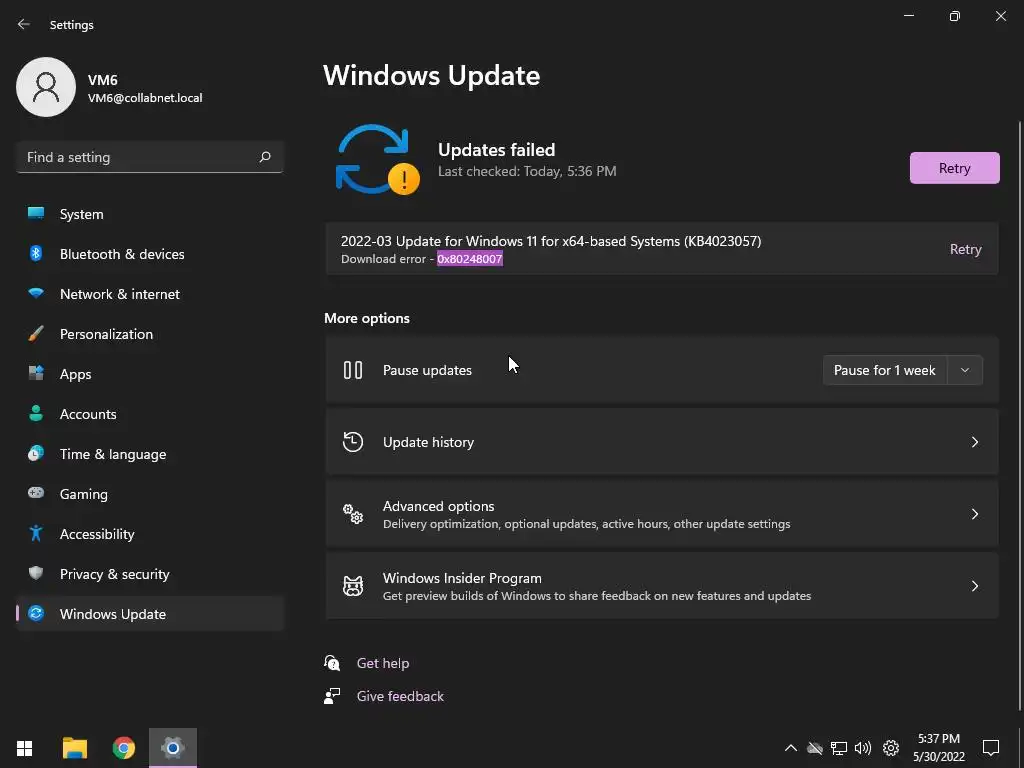Select Bluetooth & devices category
Screen dimensions: 1024x768
pos(150,253)
